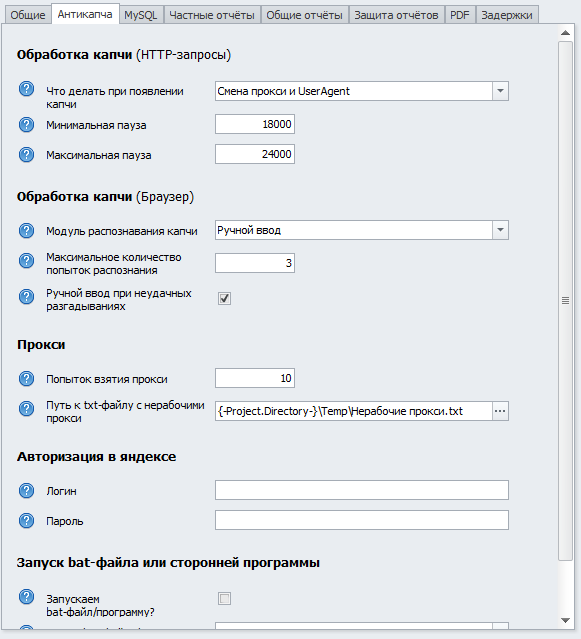The height and width of the screenshot is (639, 581).
Task: Switch to the MySQL tab
Action: (141, 15)
